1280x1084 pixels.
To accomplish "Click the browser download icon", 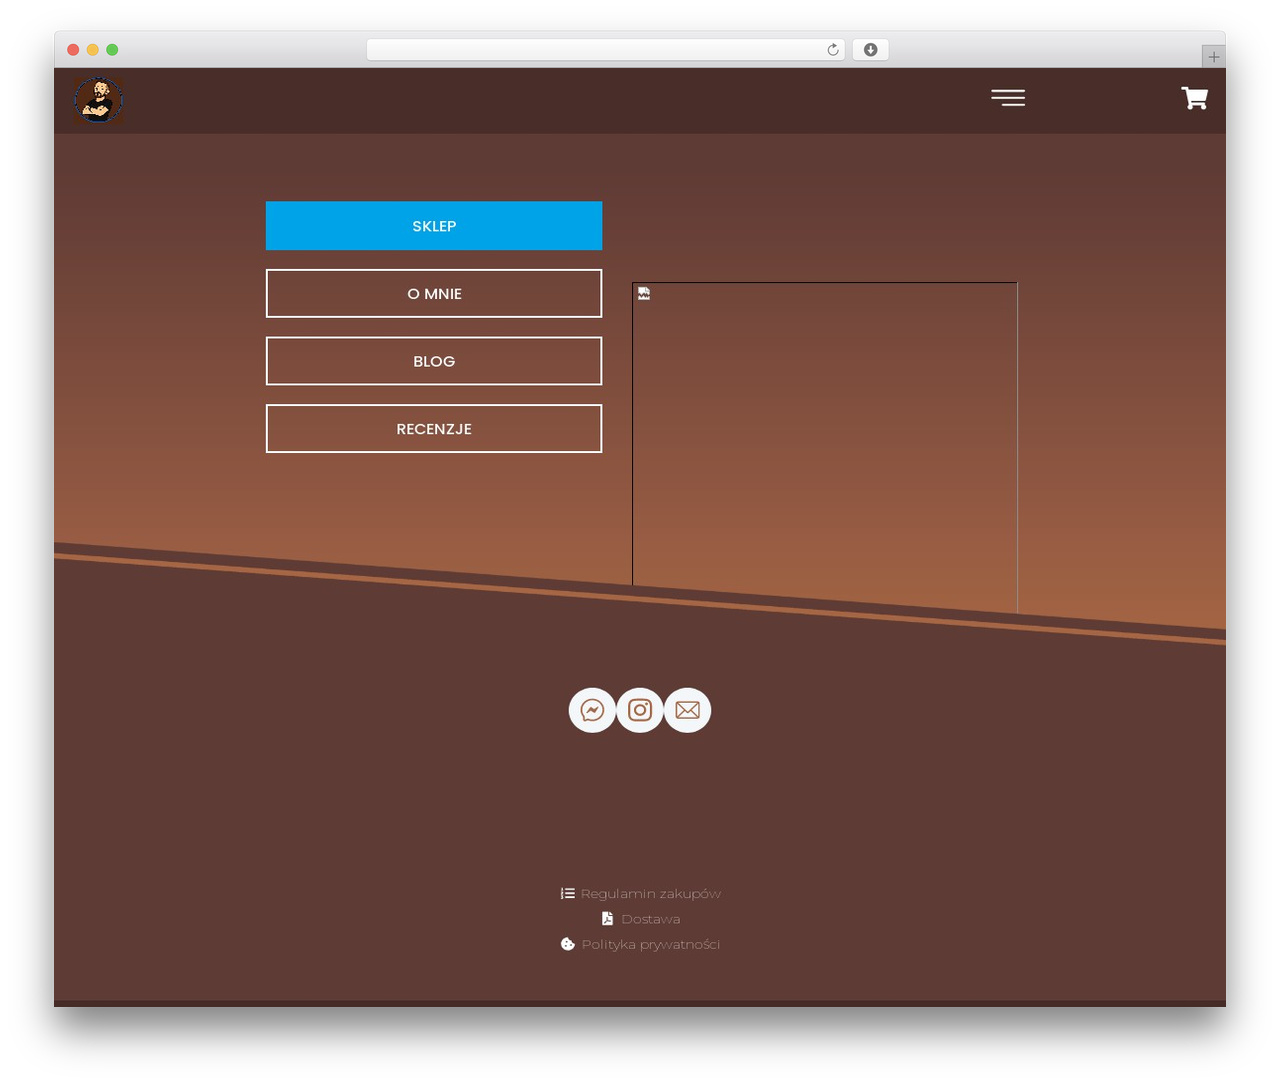I will pos(871,50).
